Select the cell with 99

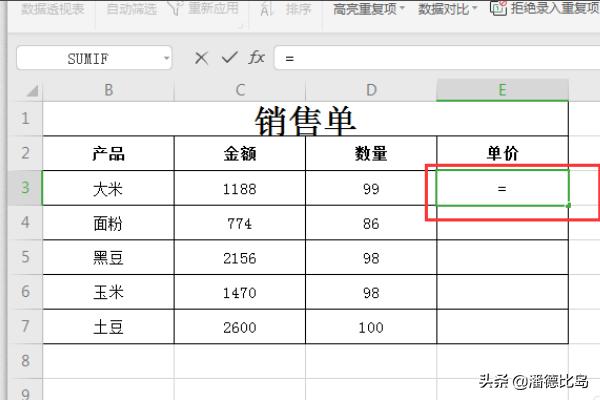click(x=371, y=188)
